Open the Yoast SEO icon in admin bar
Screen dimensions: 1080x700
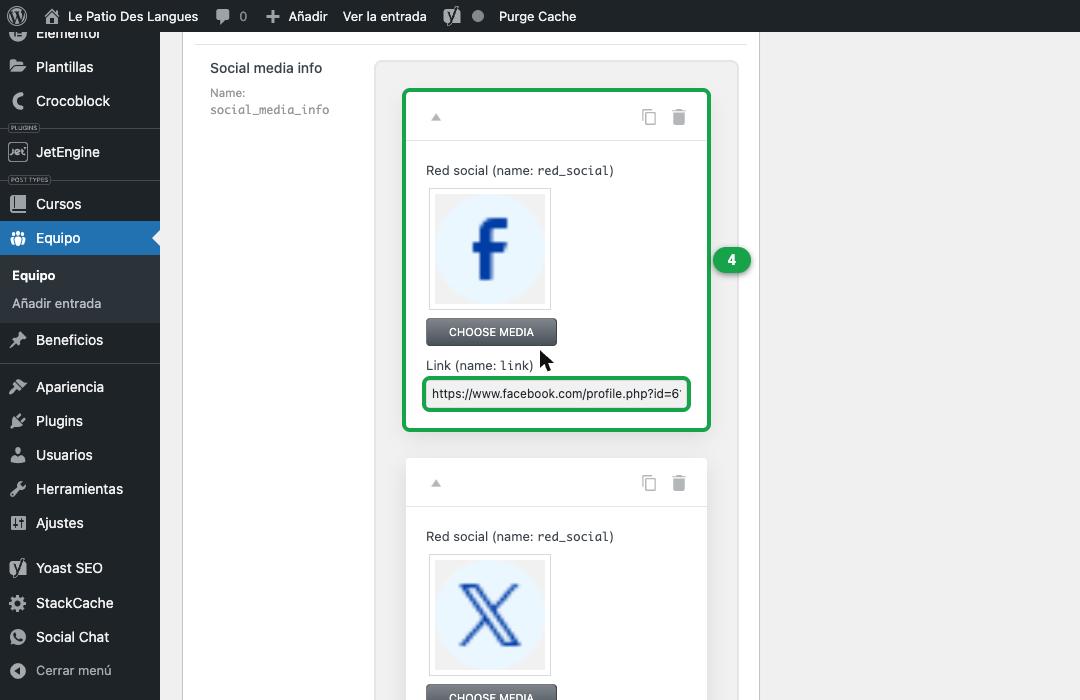(x=452, y=16)
